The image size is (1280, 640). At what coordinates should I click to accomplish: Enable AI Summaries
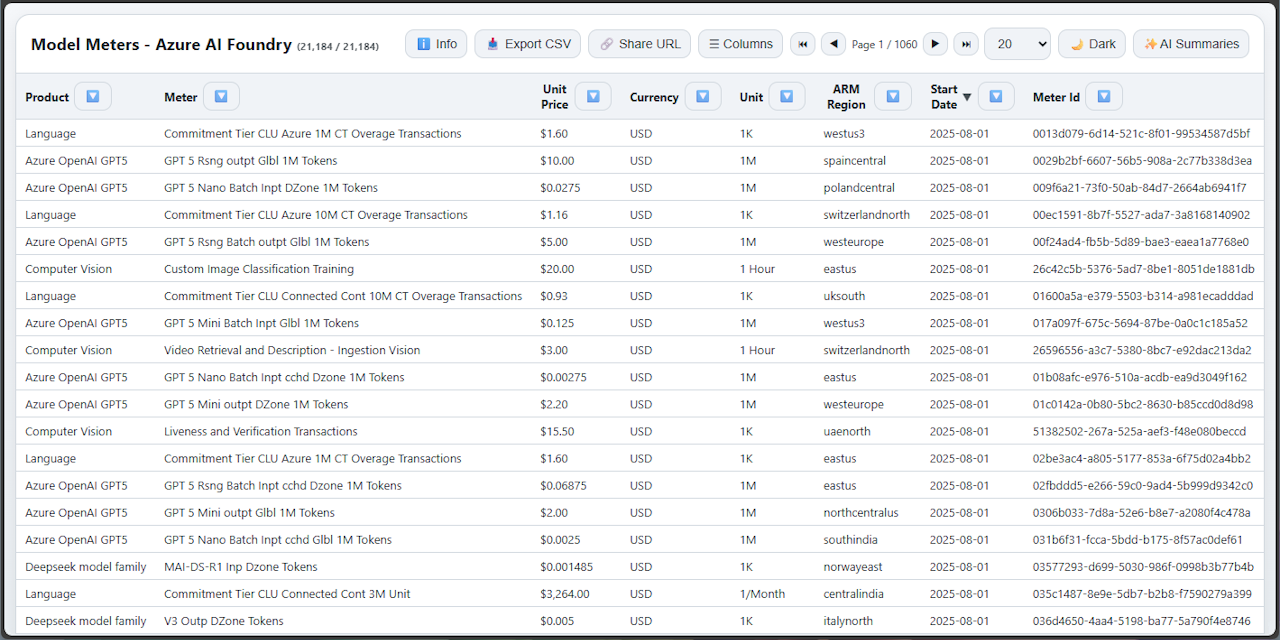tap(1191, 44)
